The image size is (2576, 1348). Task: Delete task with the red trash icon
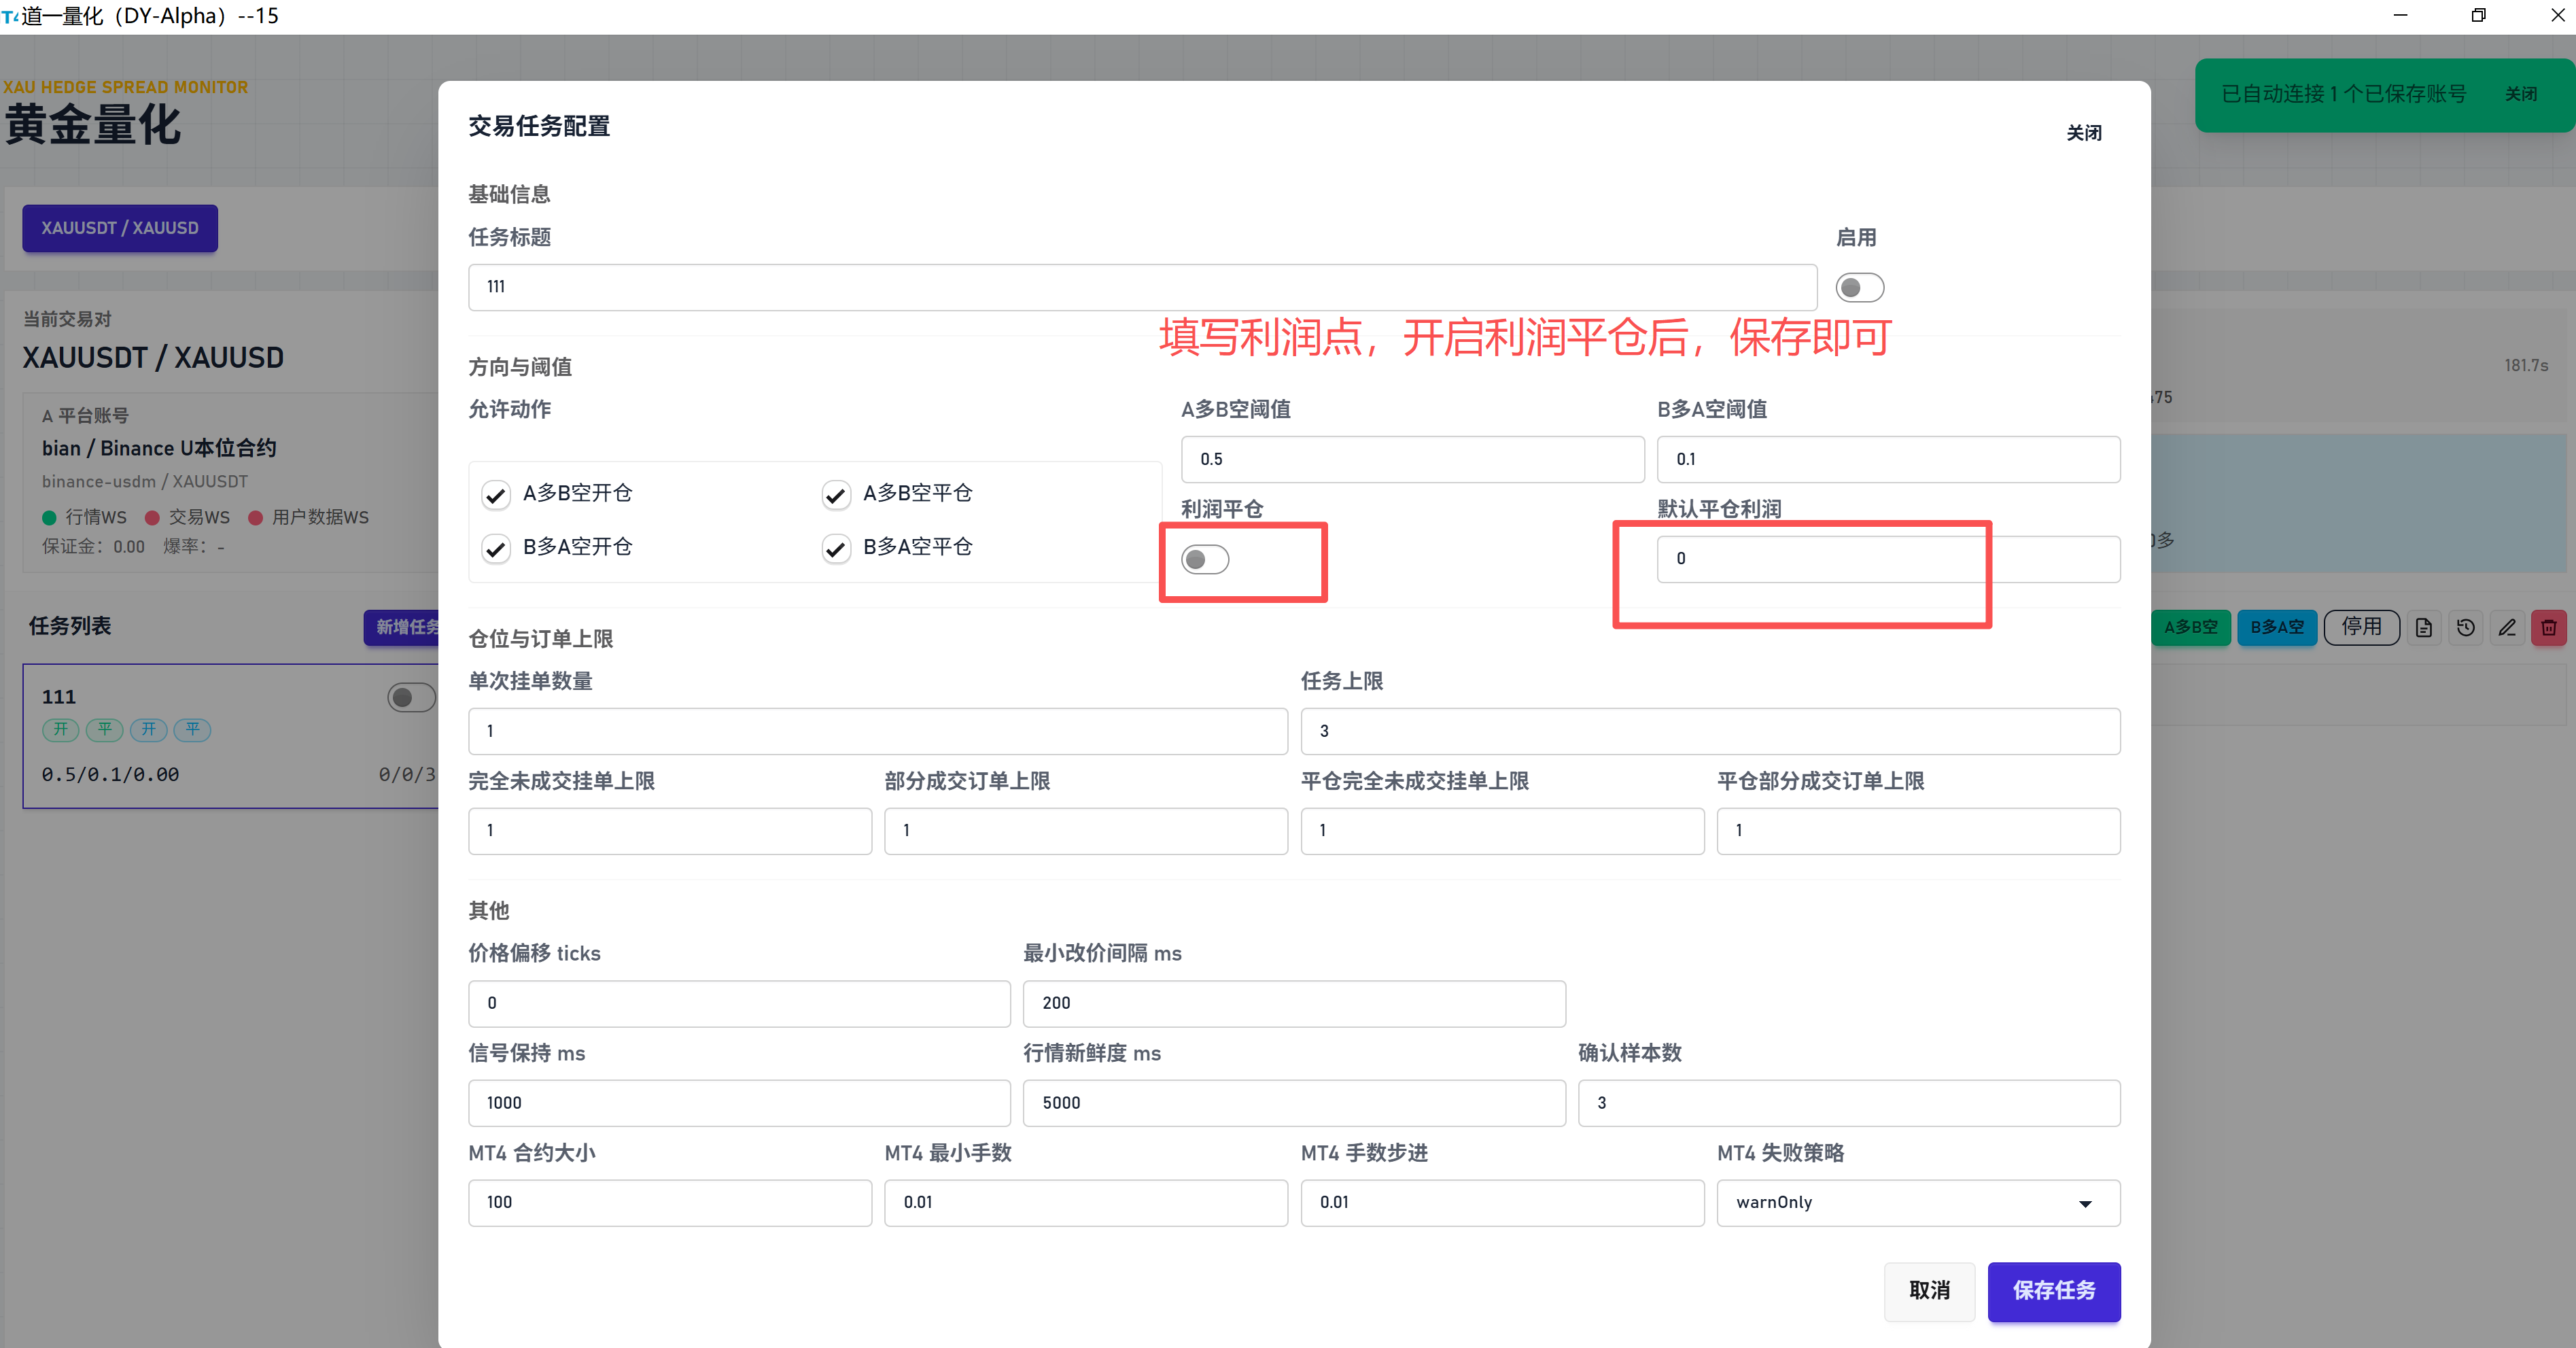click(2549, 628)
